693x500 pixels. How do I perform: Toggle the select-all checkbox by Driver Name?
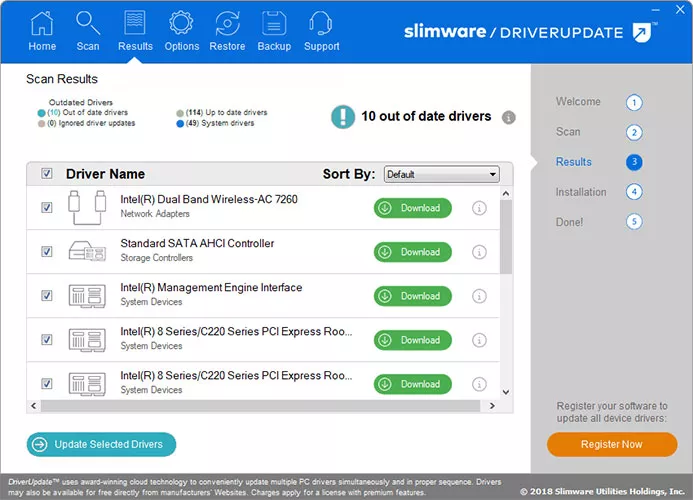46,173
